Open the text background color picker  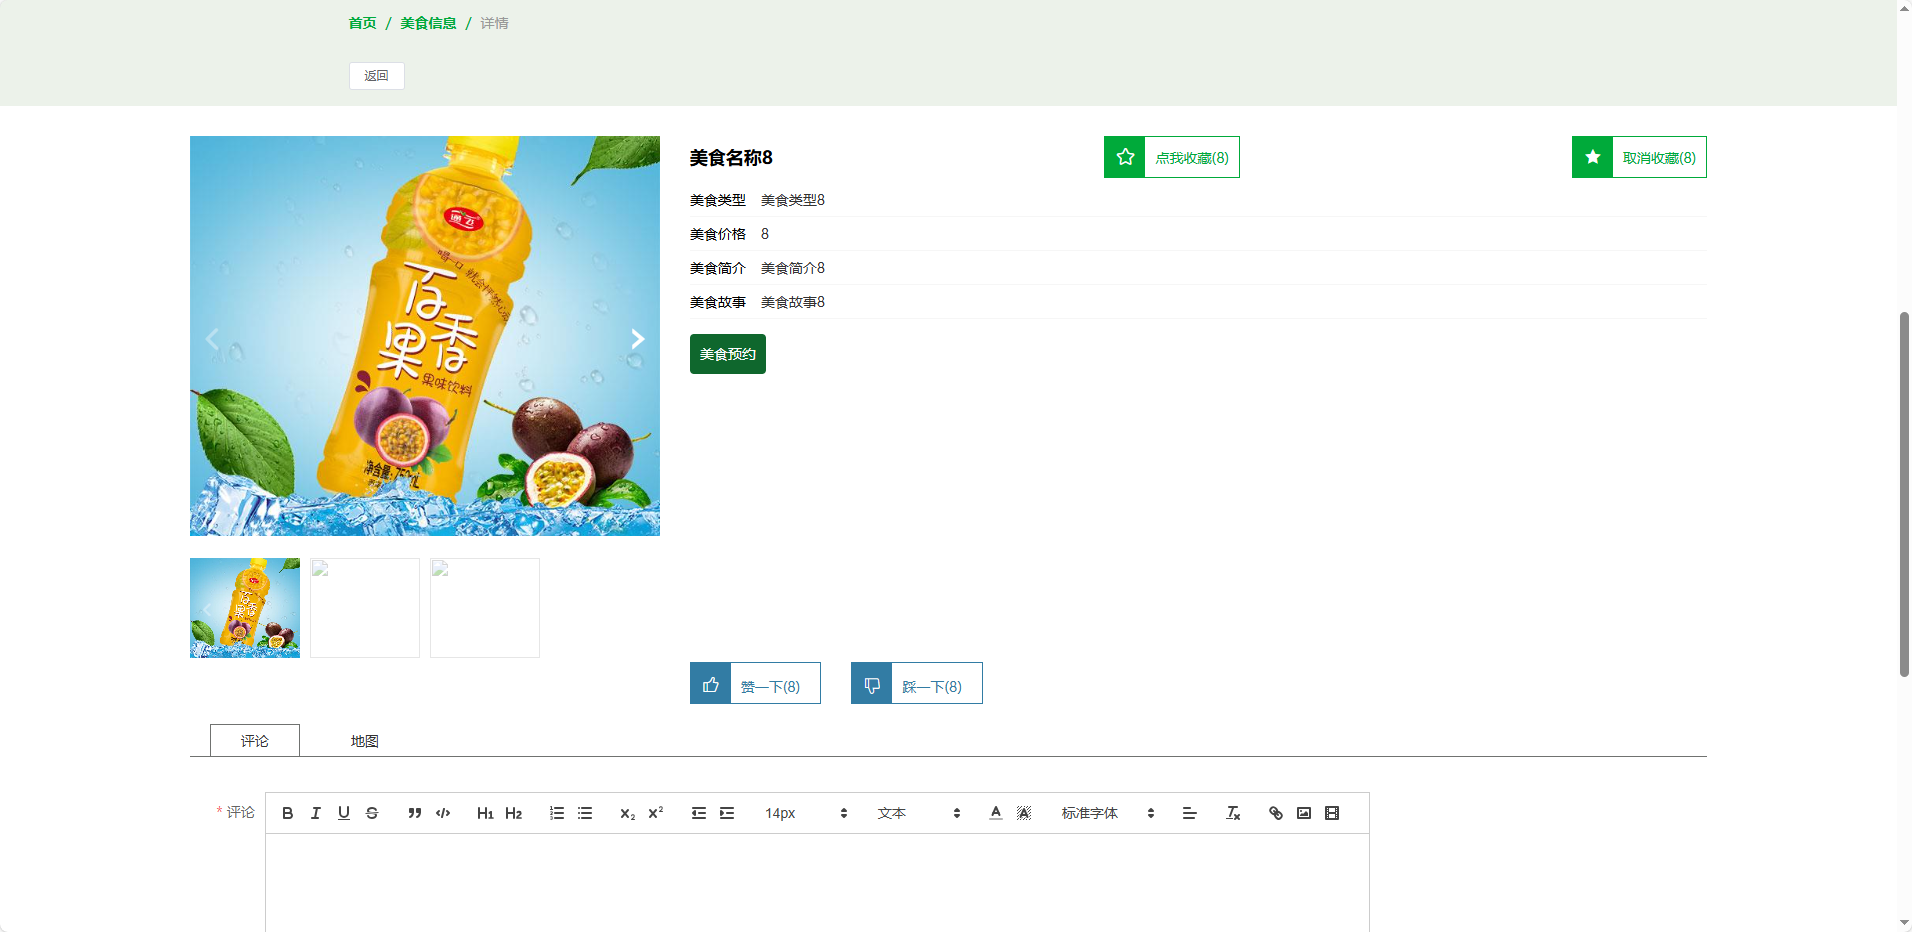(1024, 813)
